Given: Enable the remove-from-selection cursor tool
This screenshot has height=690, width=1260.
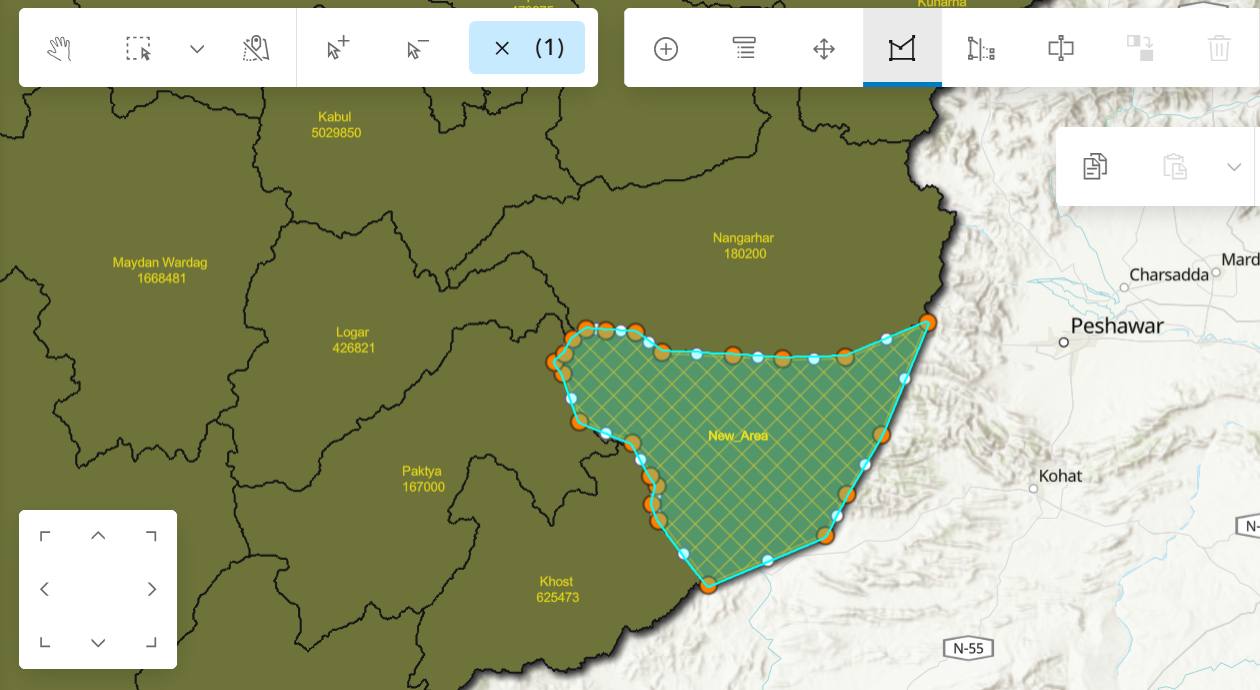Looking at the screenshot, I should pyautogui.click(x=414, y=47).
